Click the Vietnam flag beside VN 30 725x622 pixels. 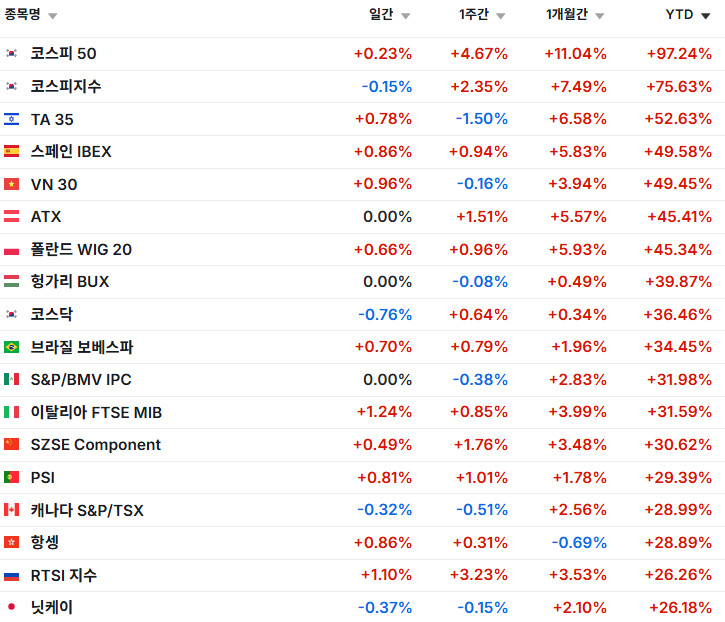[12, 184]
